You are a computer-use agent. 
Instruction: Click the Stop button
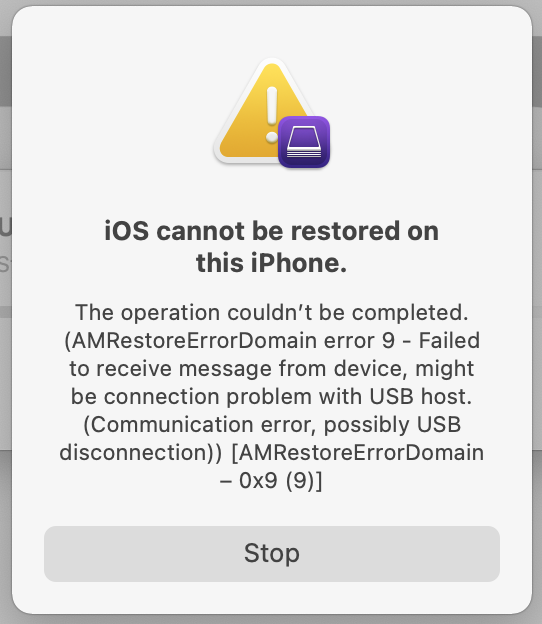click(272, 554)
